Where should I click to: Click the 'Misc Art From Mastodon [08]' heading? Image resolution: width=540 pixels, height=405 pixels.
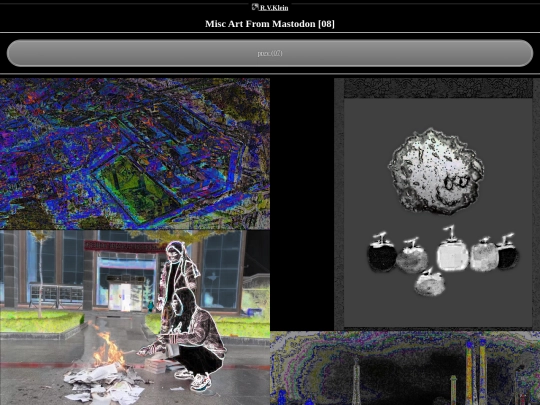[x=270, y=24]
